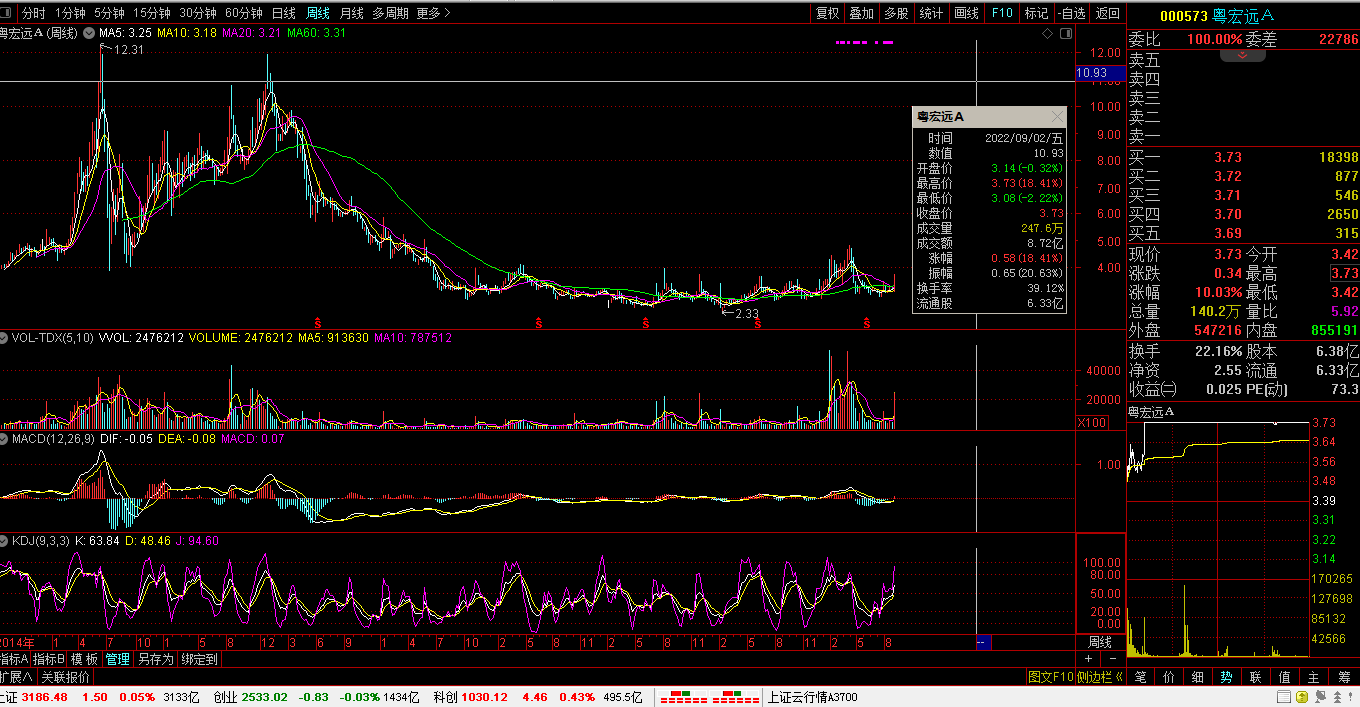Close the 粤宏远A data tooltip
The width and height of the screenshot is (1360, 707).
tap(1058, 117)
